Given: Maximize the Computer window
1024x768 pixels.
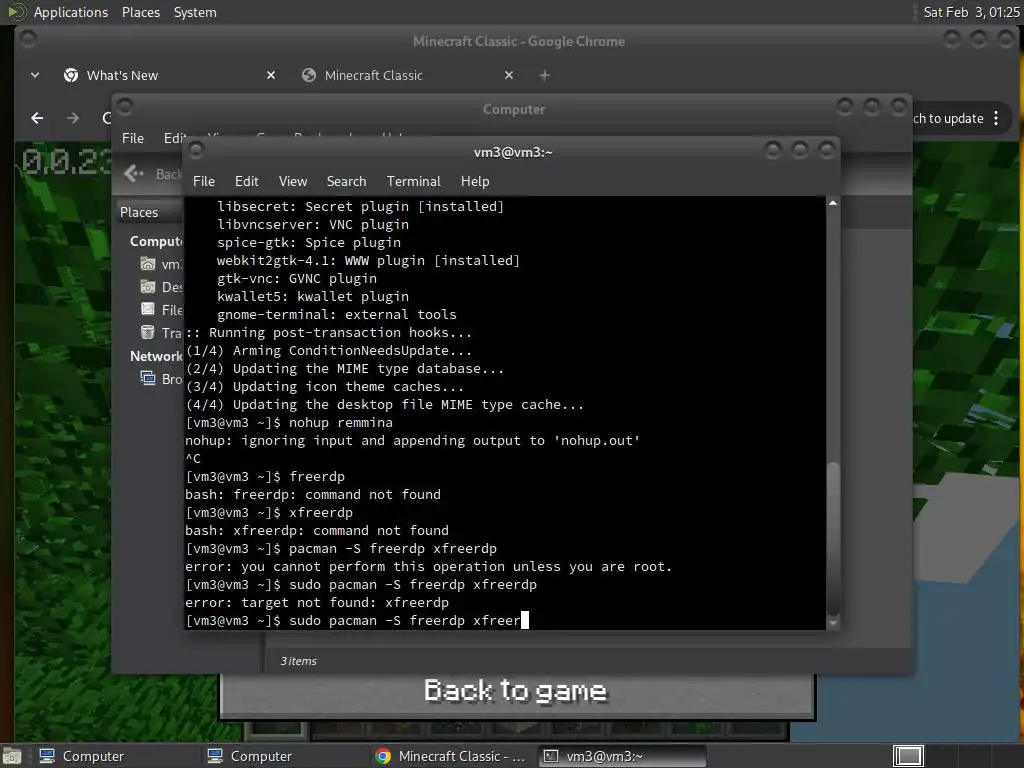Looking at the screenshot, I should pyautogui.click(x=872, y=106).
